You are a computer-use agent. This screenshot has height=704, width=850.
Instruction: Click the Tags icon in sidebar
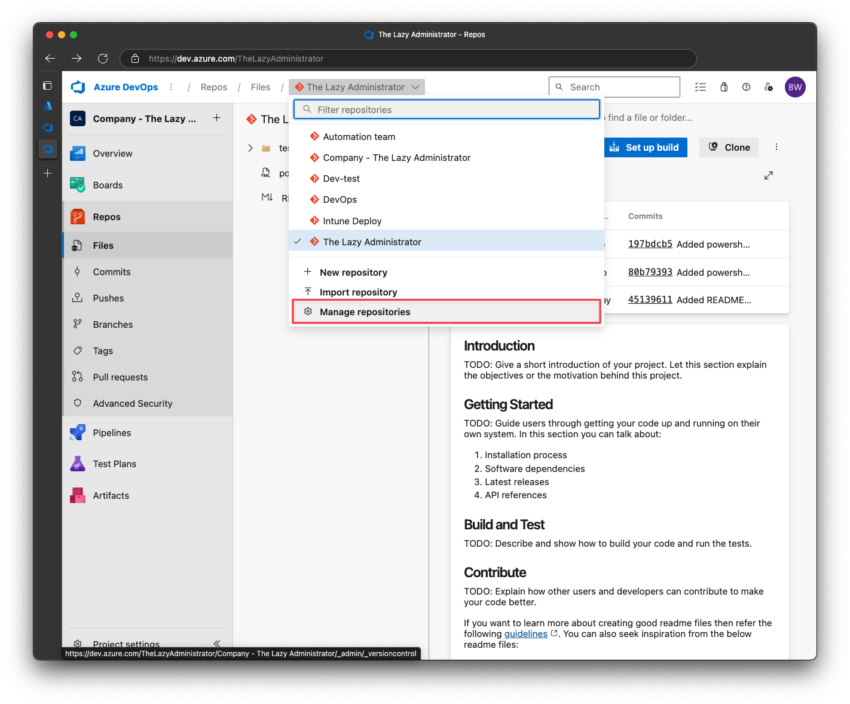pos(78,351)
